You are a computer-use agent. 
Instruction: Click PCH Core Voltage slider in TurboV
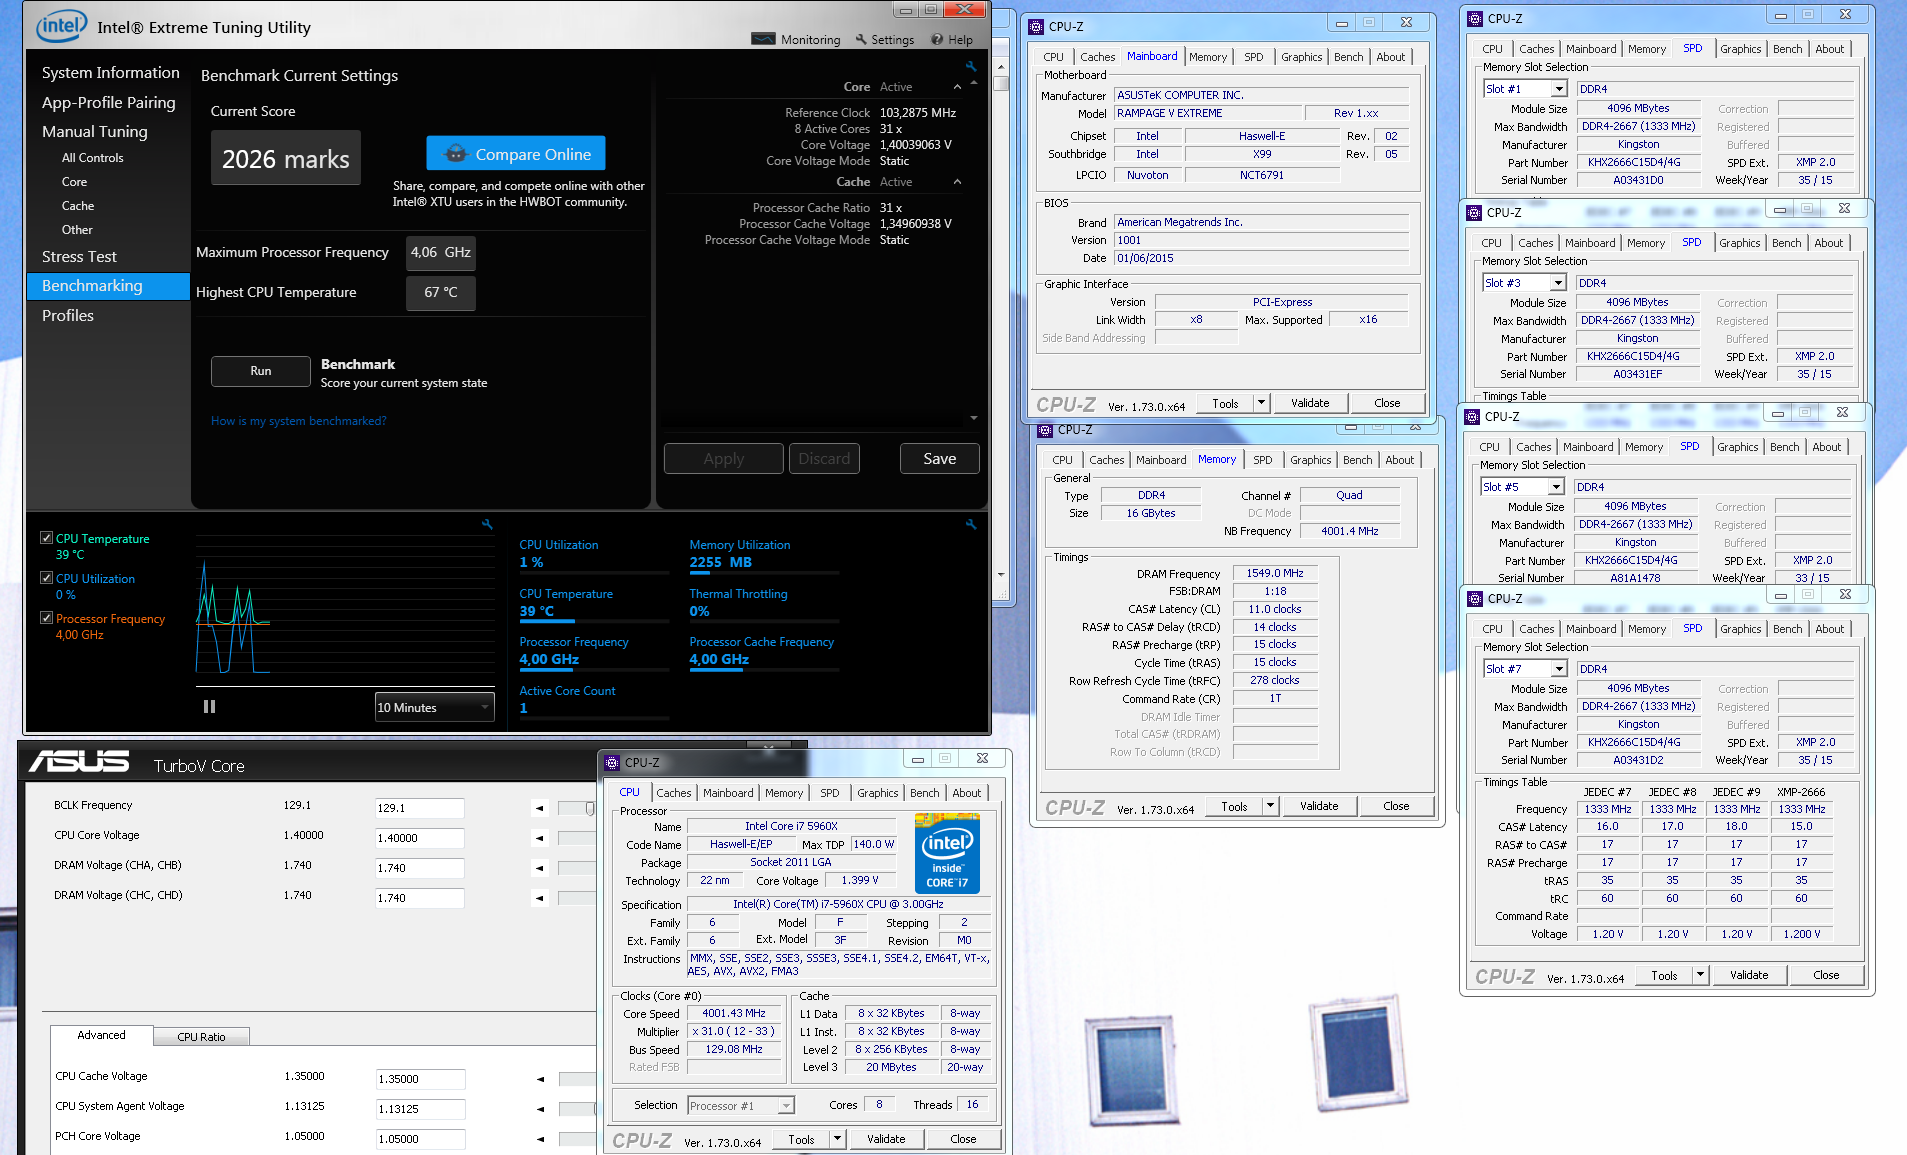click(x=577, y=1139)
